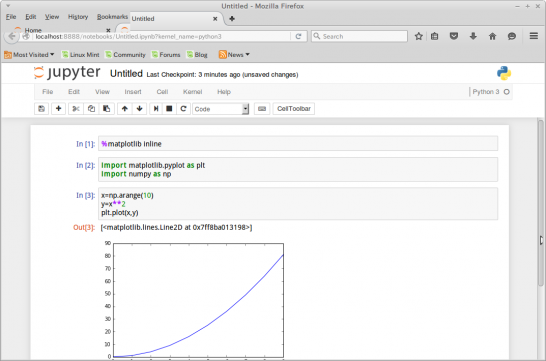Image resolution: width=546 pixels, height=361 pixels.
Task: Open the Blog bookmark
Action: 197,55
